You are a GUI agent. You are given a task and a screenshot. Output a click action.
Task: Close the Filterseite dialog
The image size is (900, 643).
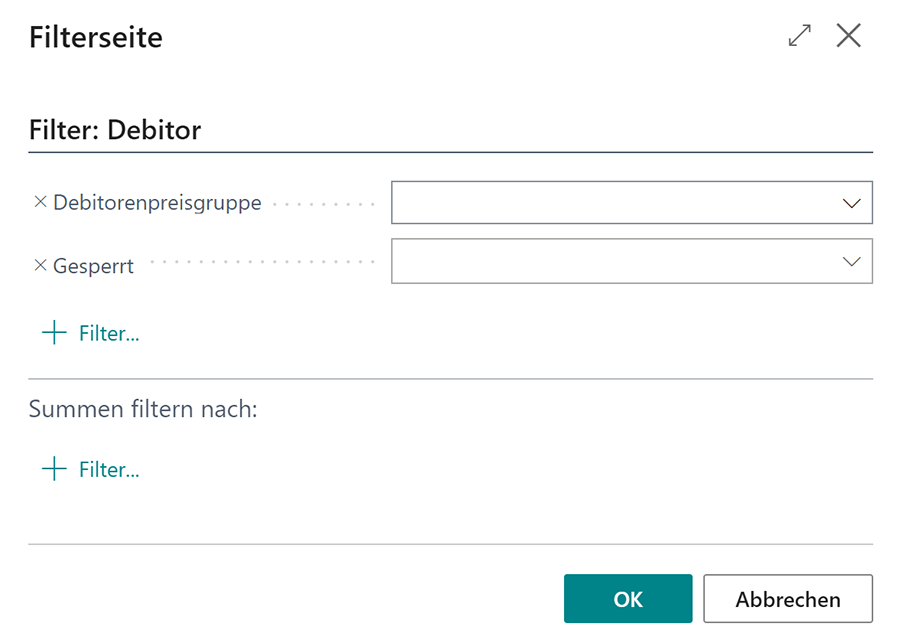[849, 35]
